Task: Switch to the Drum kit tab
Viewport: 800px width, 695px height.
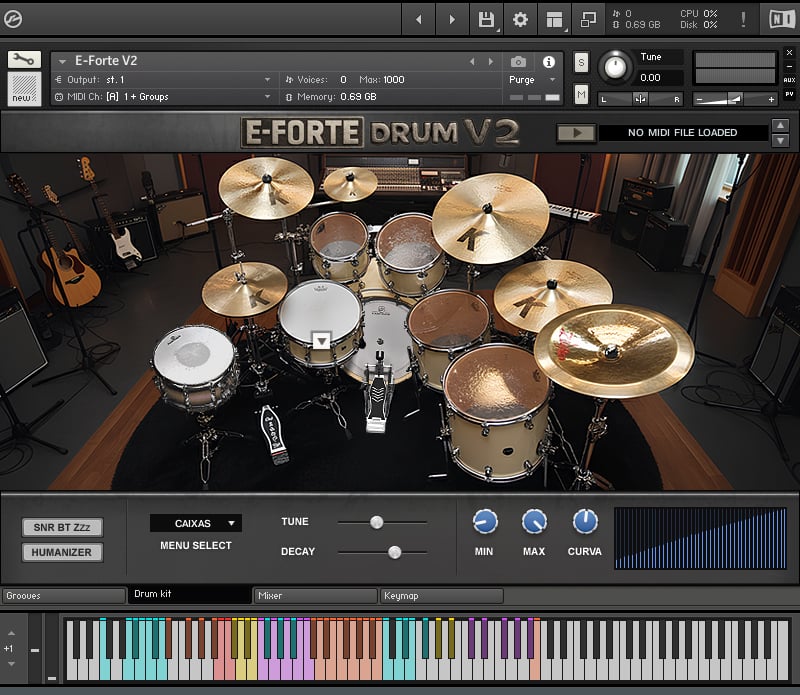Action: [x=189, y=594]
